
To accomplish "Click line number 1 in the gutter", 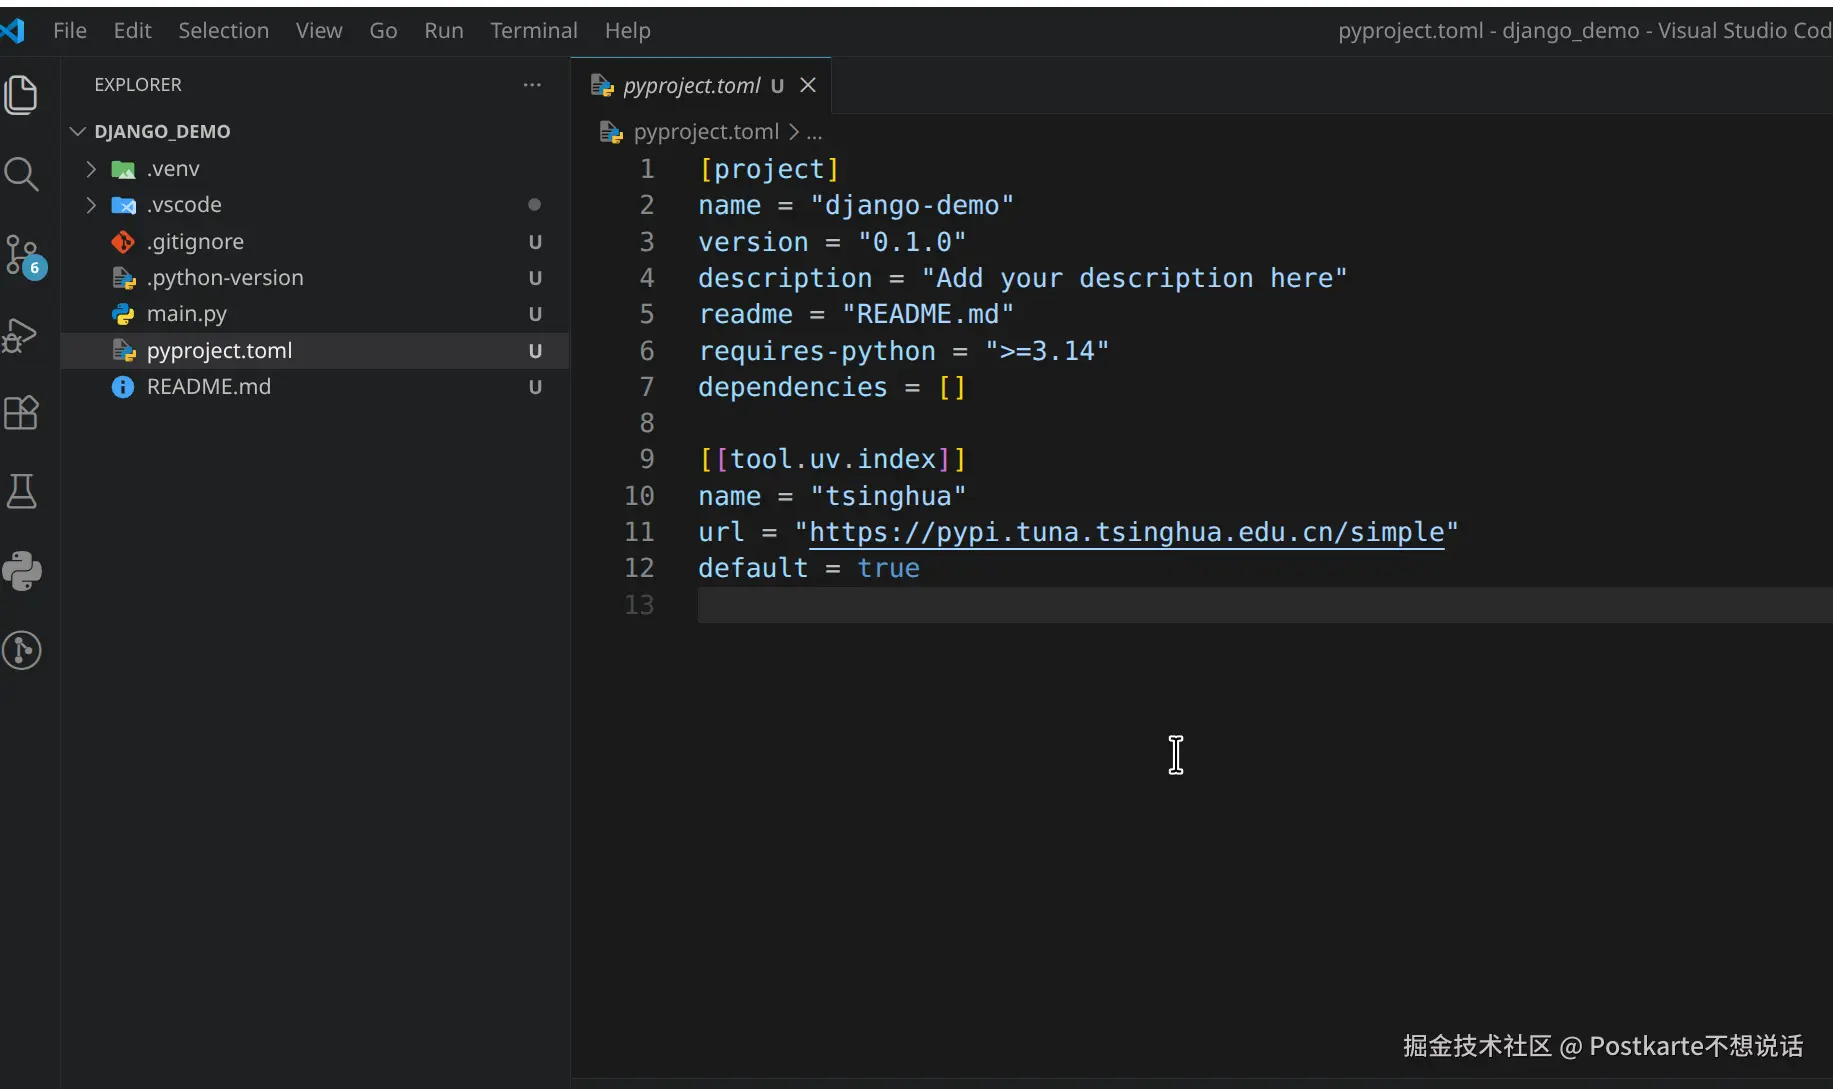I will (x=647, y=169).
